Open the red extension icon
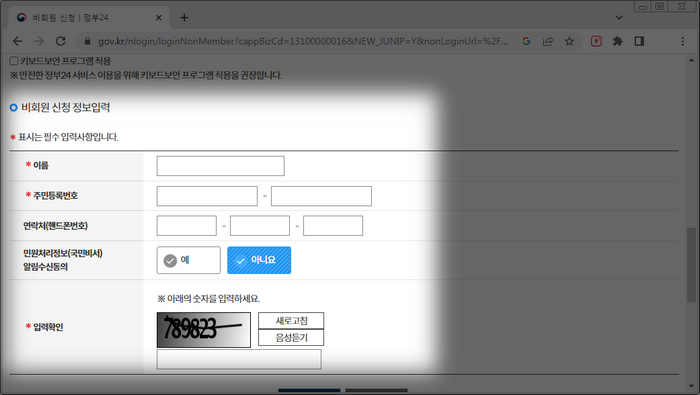700x395 pixels. 596,42
